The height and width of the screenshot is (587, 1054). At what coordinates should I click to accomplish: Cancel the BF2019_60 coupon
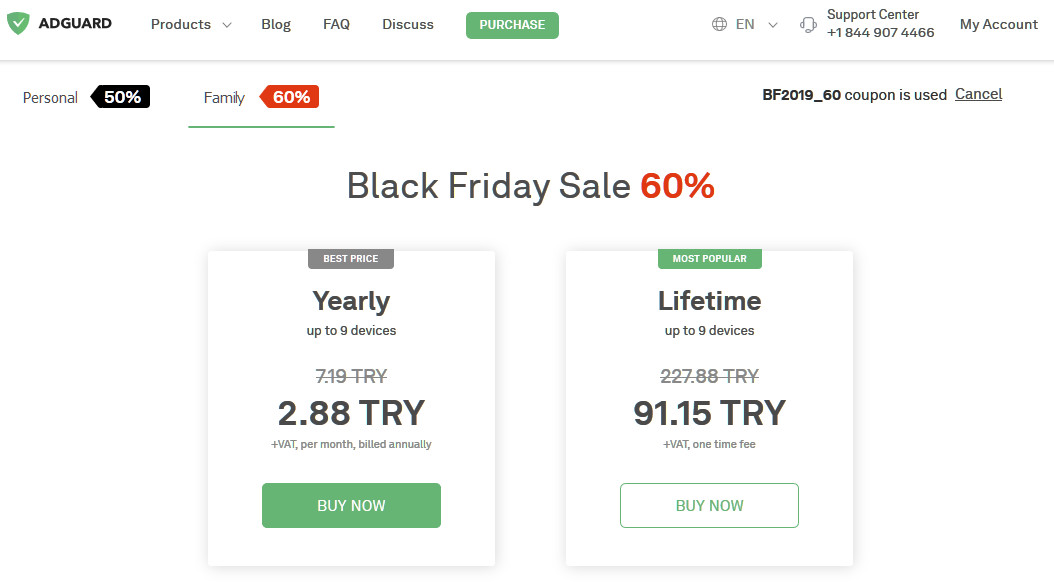click(978, 94)
